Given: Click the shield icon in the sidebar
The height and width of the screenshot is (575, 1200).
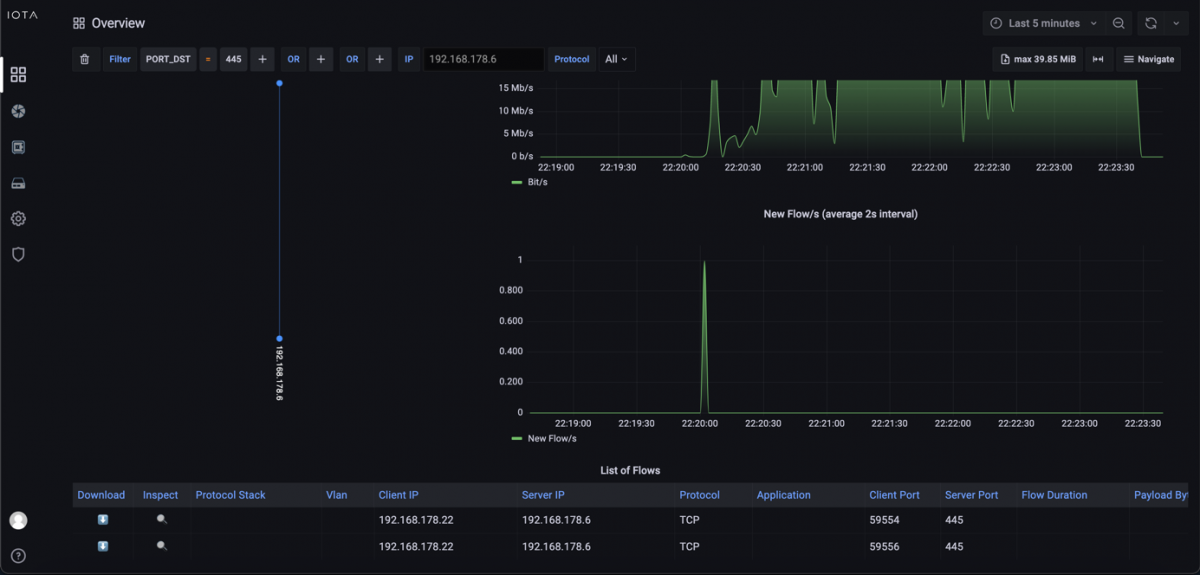Looking at the screenshot, I should [18, 255].
